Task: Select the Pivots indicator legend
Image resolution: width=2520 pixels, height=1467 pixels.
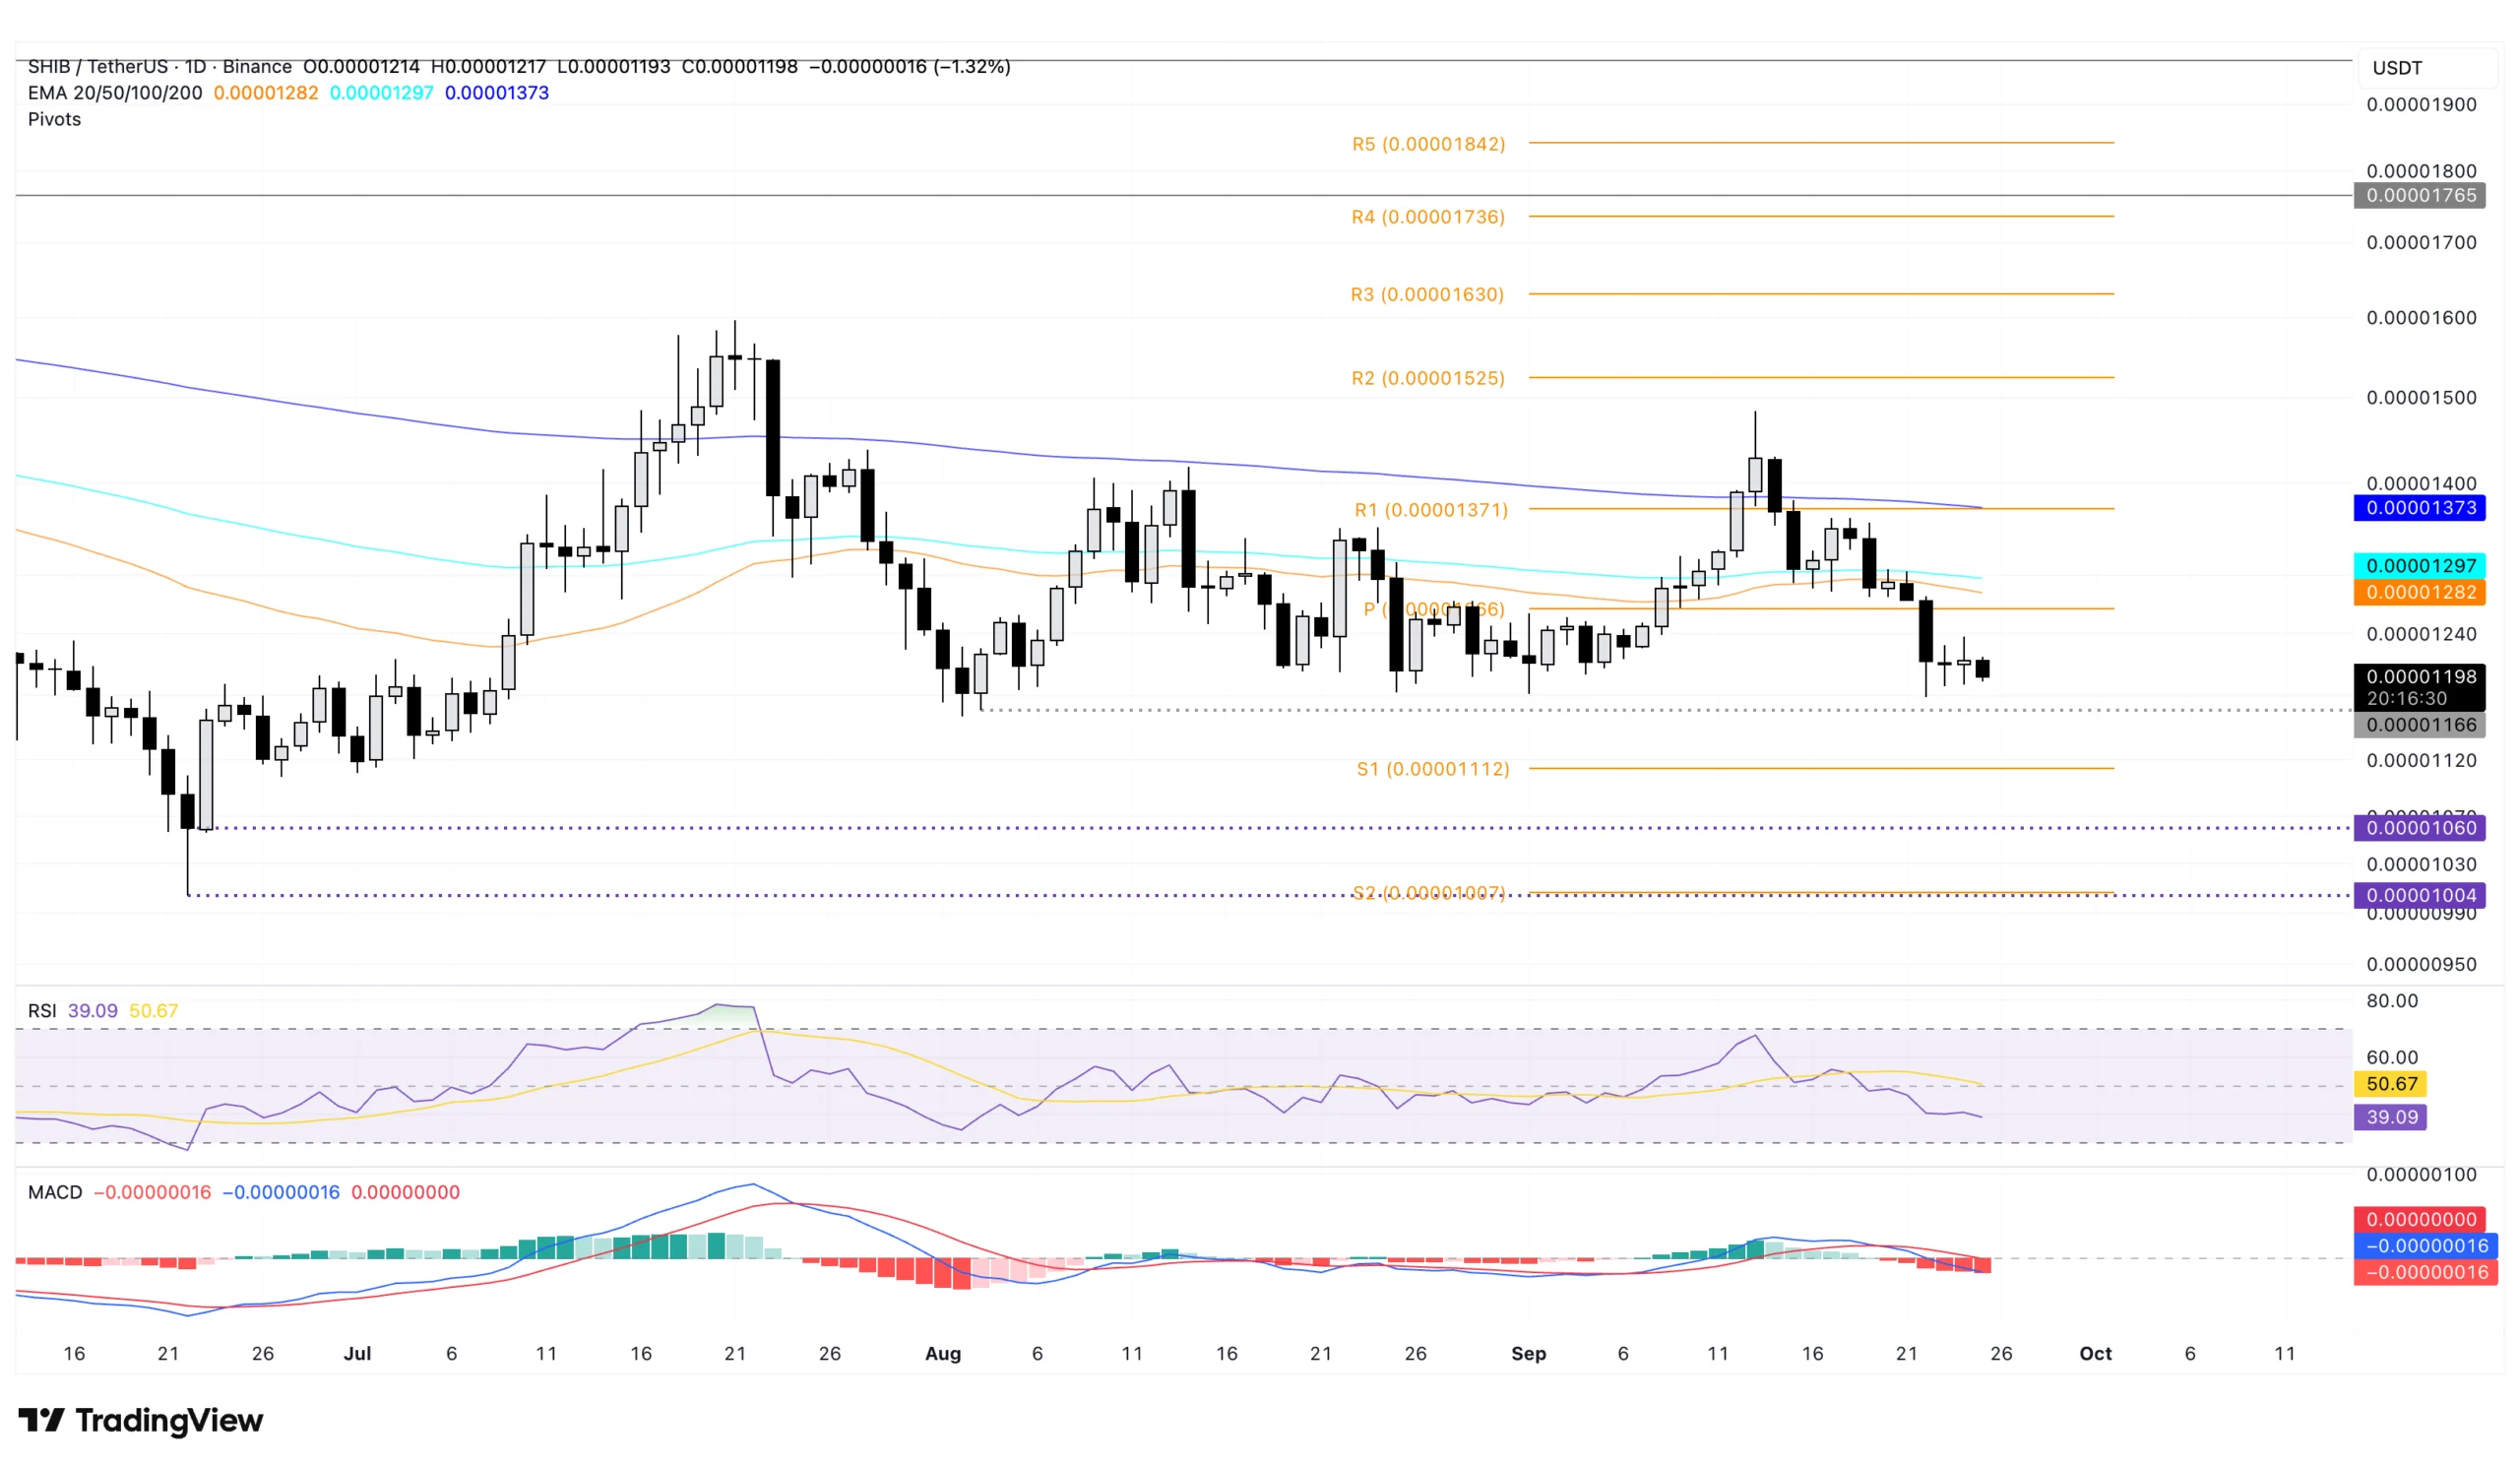Action: pyautogui.click(x=54, y=119)
